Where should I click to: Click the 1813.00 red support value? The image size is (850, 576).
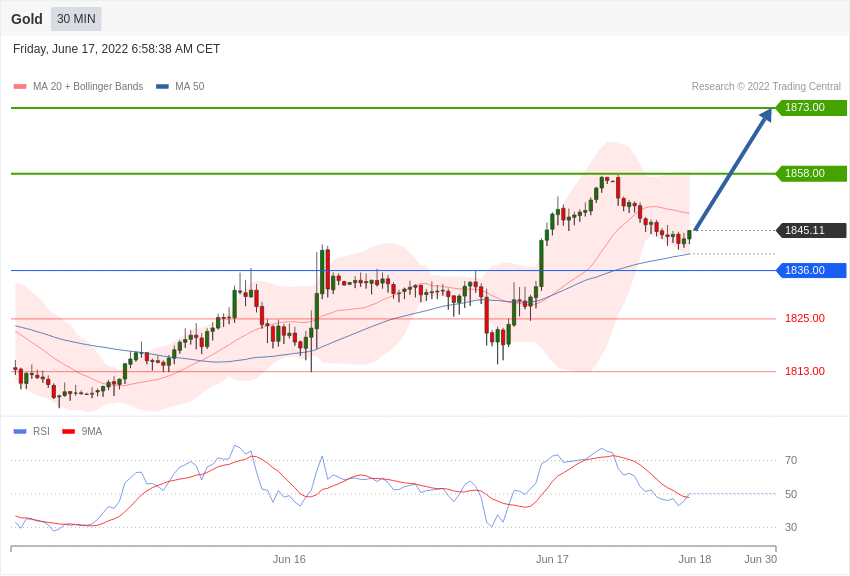[x=805, y=371]
